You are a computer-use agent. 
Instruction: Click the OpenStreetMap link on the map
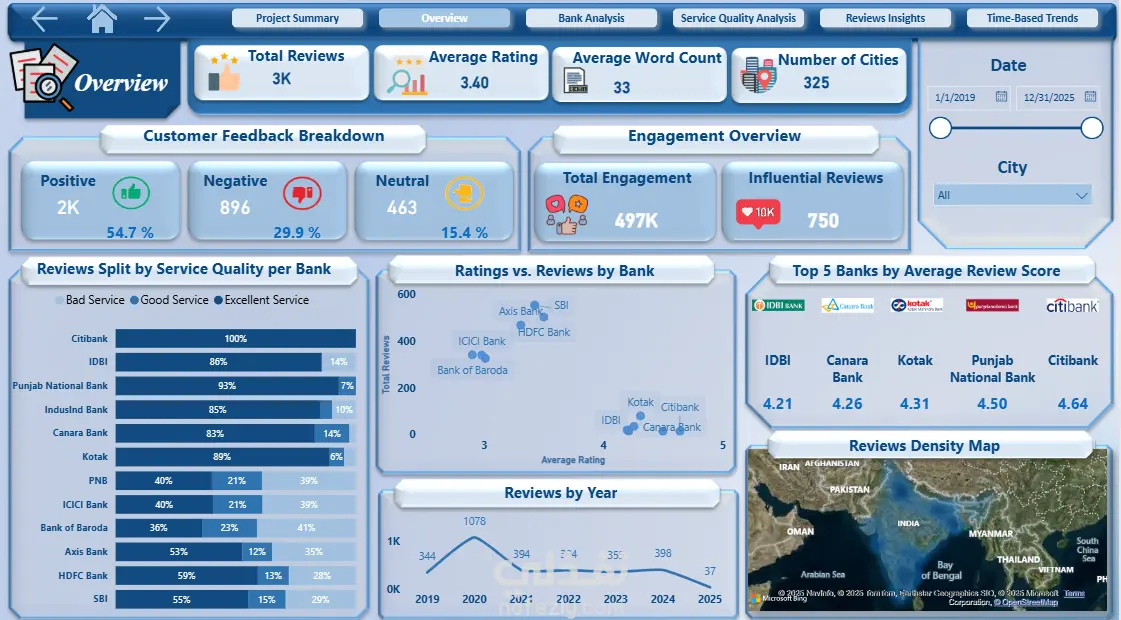click(1028, 602)
